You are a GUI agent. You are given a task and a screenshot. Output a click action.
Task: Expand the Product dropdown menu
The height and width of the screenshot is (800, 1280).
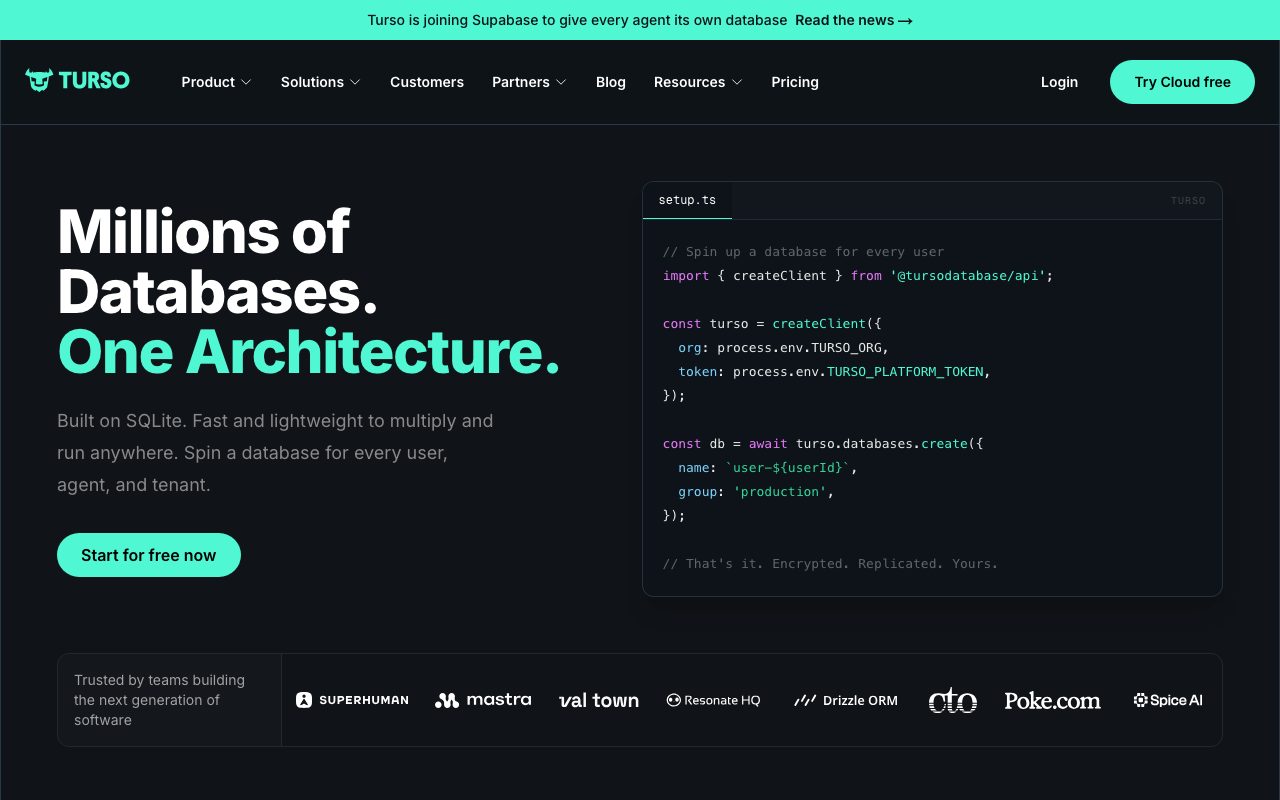coord(216,82)
